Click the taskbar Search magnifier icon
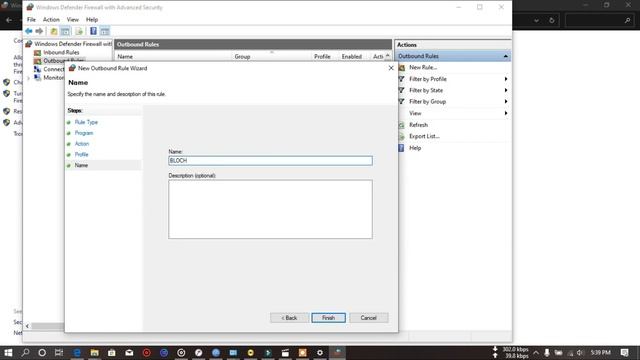Image resolution: width=640 pixels, height=360 pixels. click(x=25, y=352)
